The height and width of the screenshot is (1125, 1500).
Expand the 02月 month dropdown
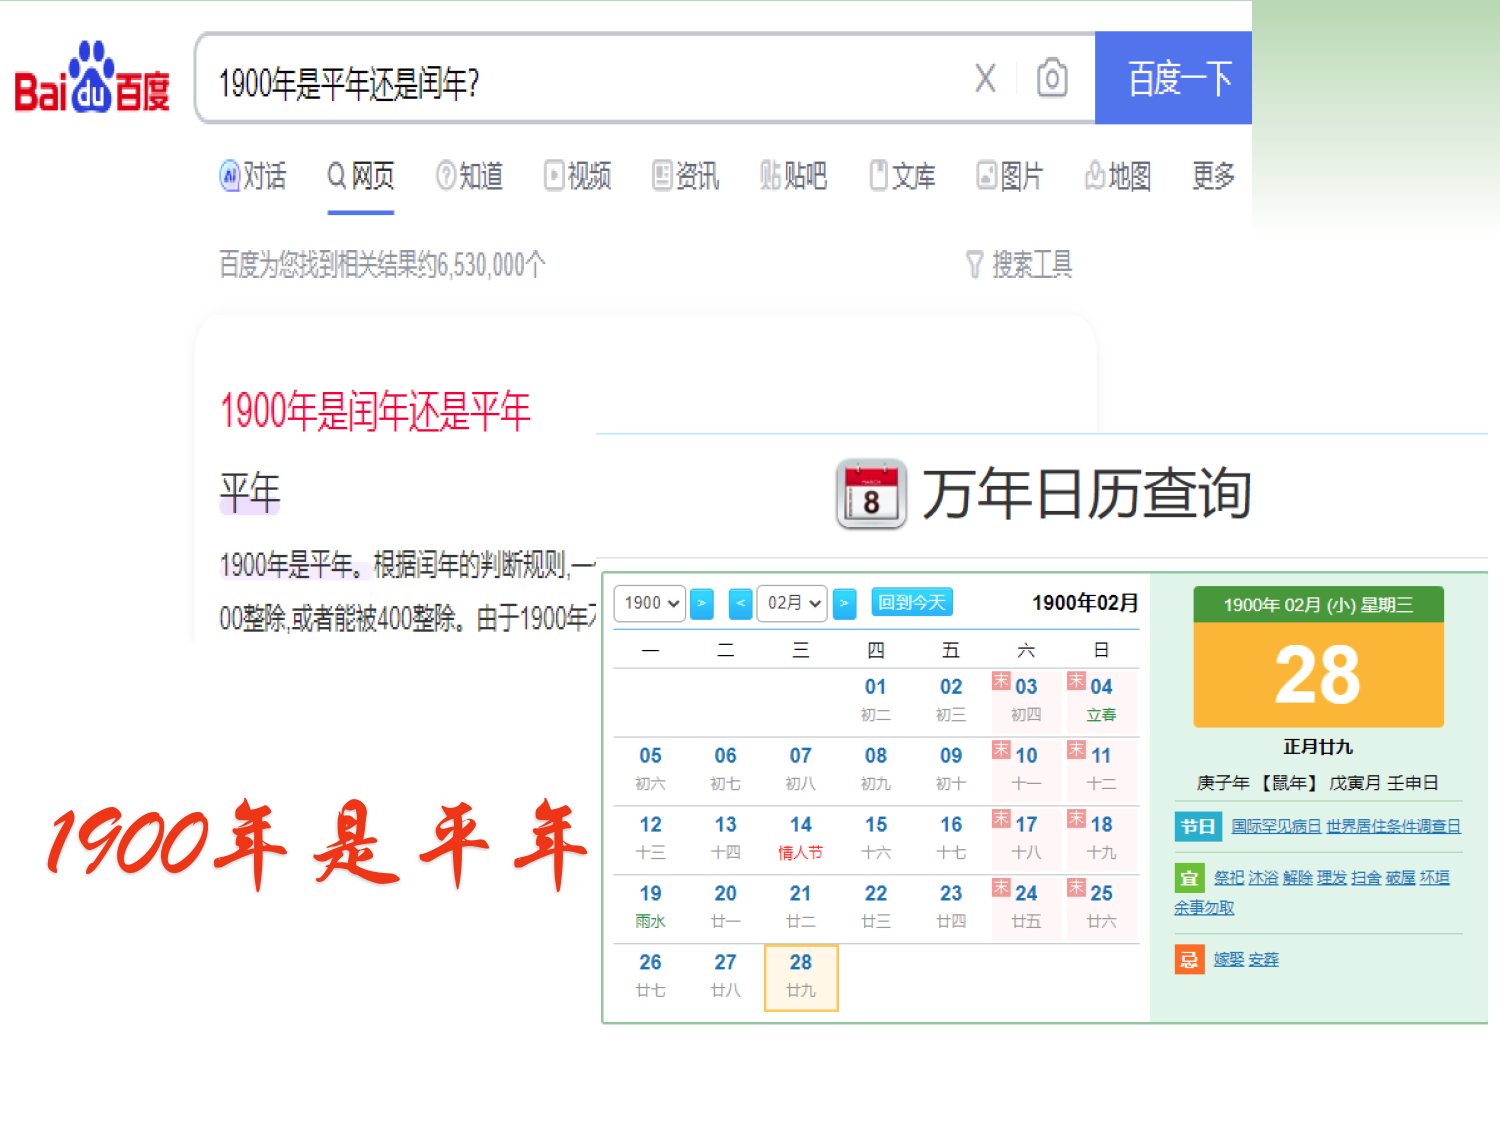[793, 603]
